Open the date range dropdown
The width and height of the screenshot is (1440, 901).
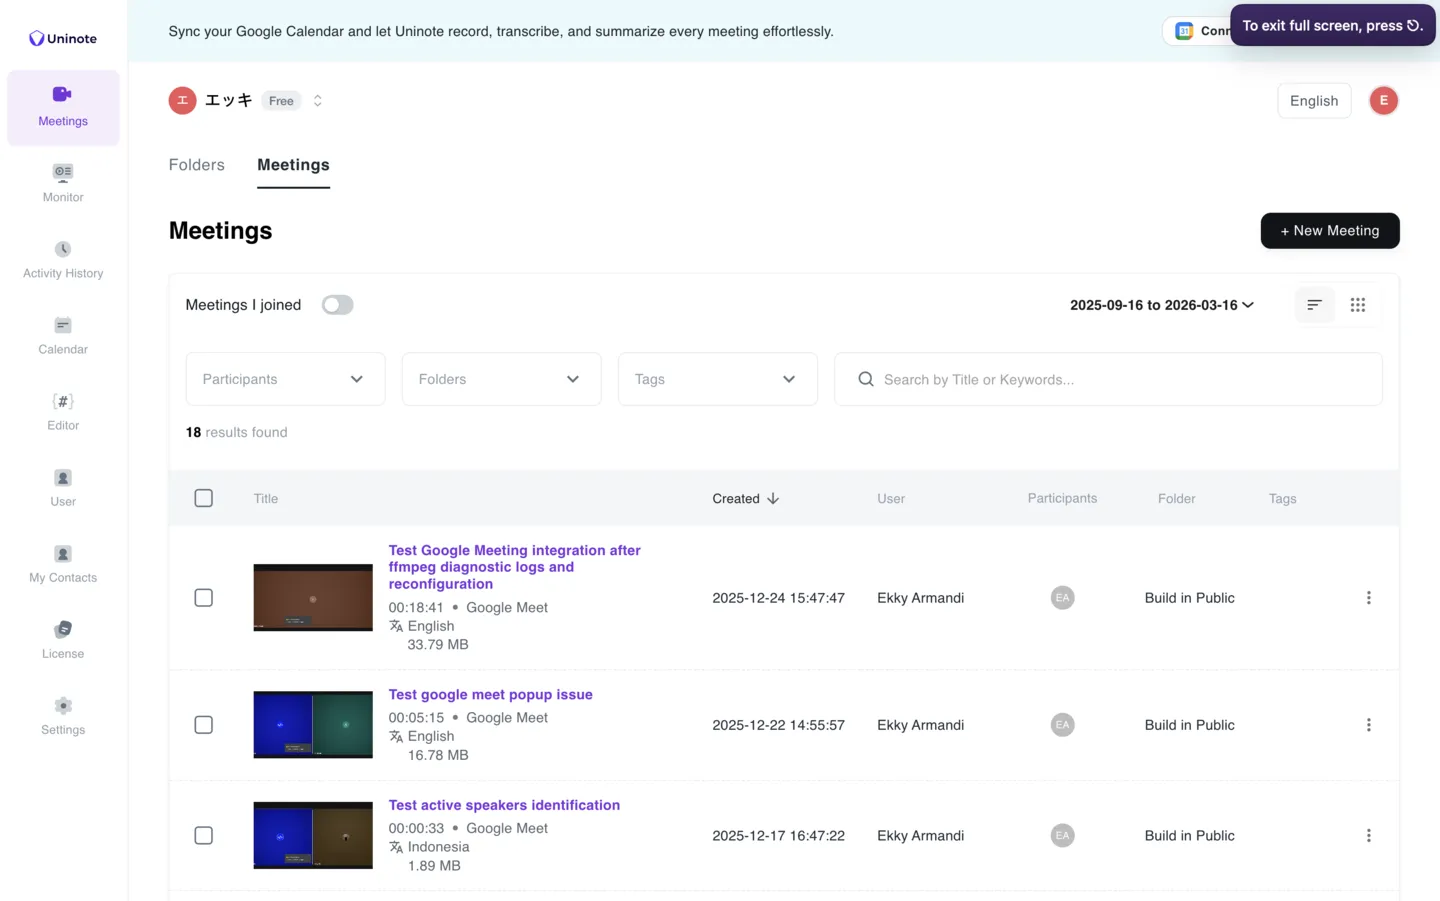coord(1161,305)
